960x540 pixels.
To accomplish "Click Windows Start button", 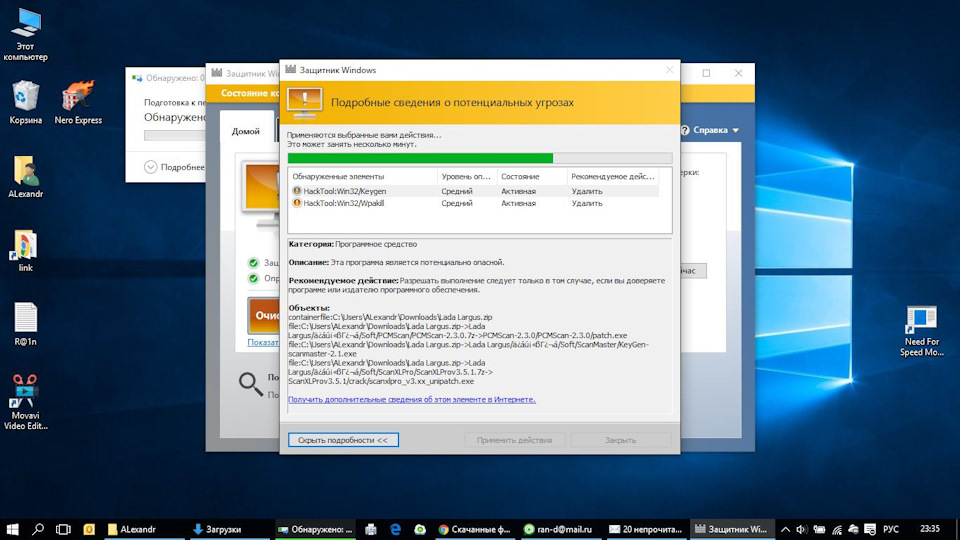I will tap(12, 529).
